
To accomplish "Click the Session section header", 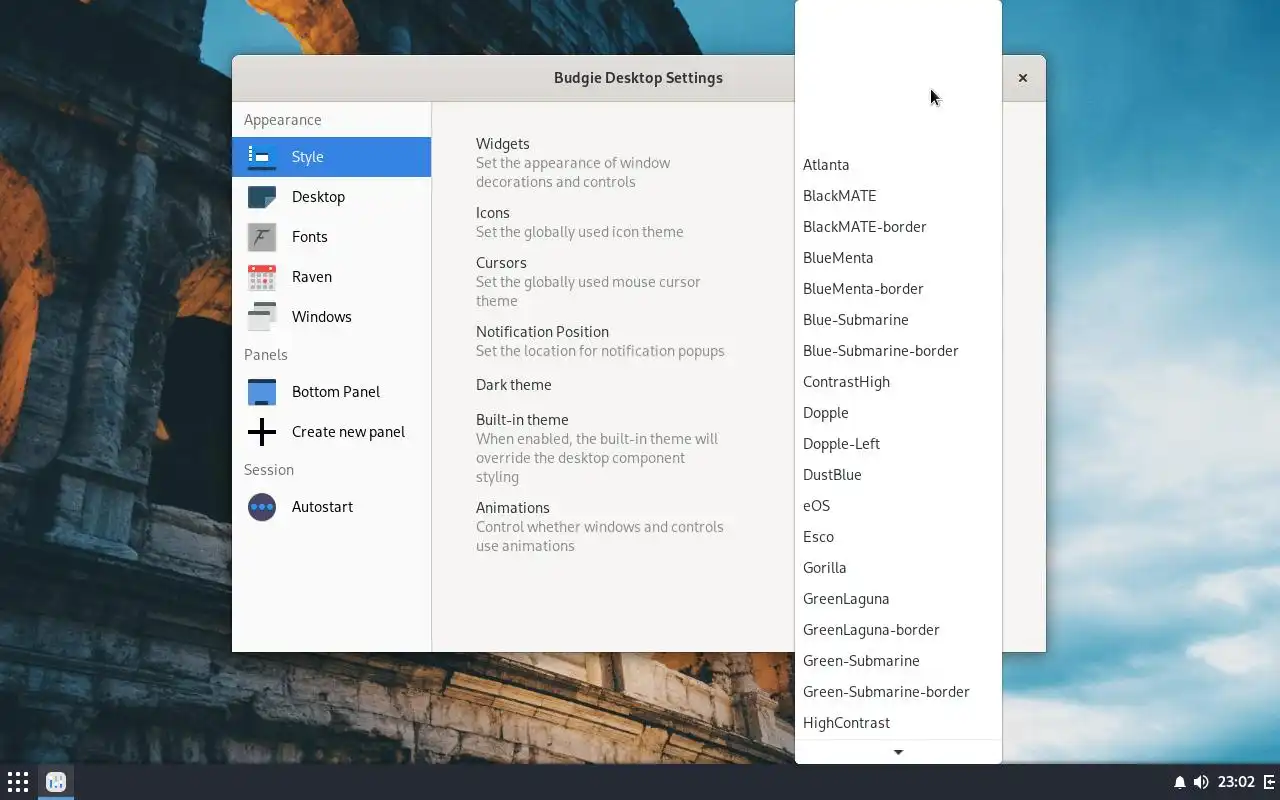I will point(269,470).
